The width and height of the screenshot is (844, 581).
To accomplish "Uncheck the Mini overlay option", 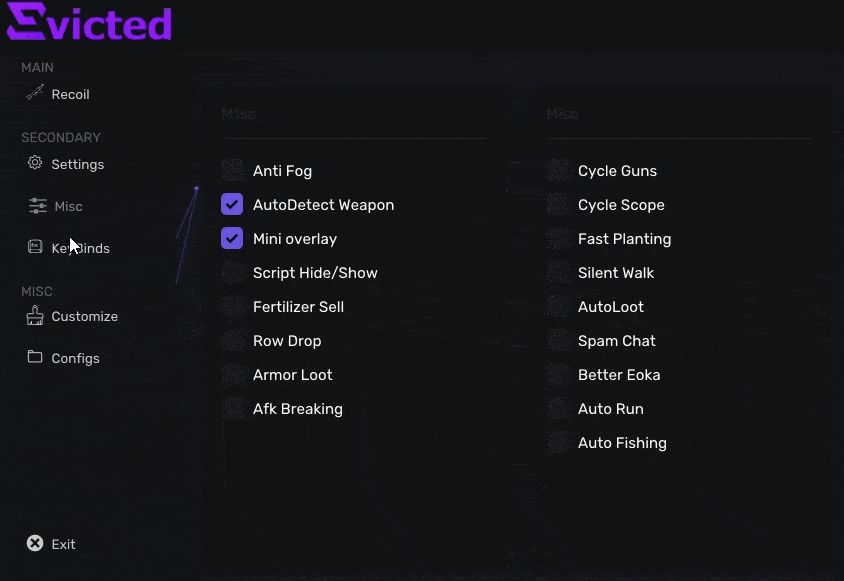I will click(232, 239).
